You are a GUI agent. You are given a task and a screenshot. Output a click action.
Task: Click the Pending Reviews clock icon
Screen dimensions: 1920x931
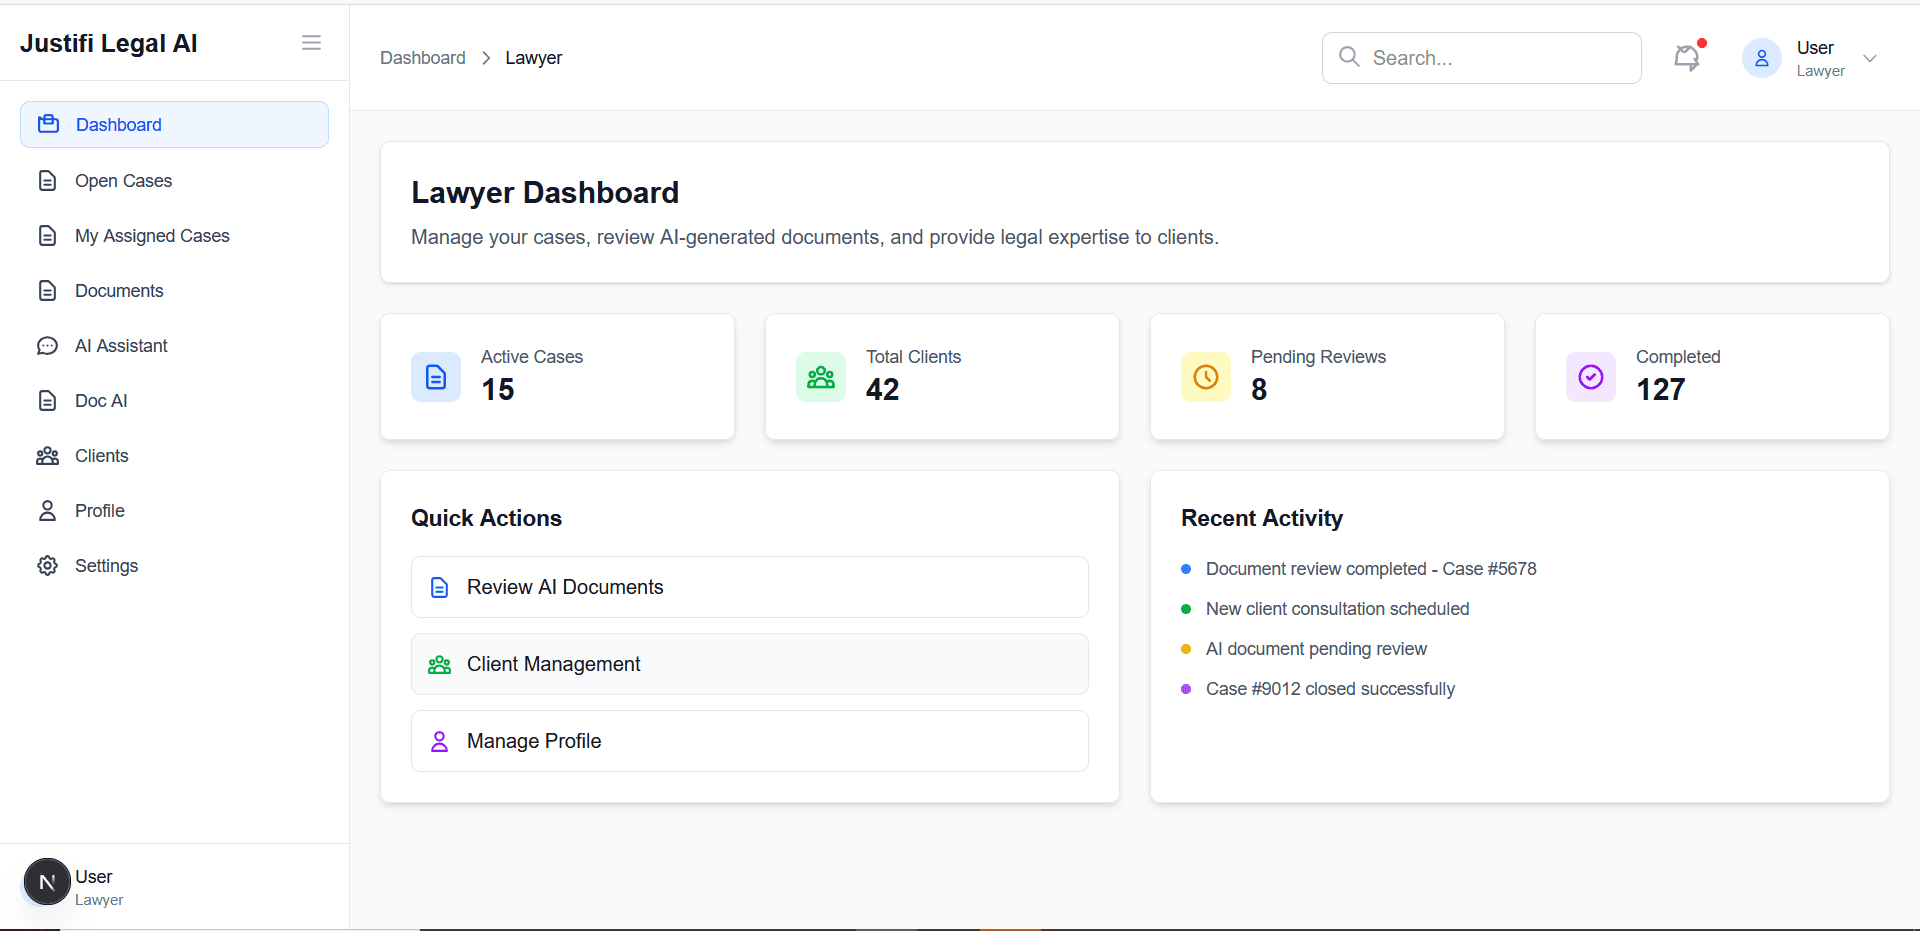coord(1205,377)
